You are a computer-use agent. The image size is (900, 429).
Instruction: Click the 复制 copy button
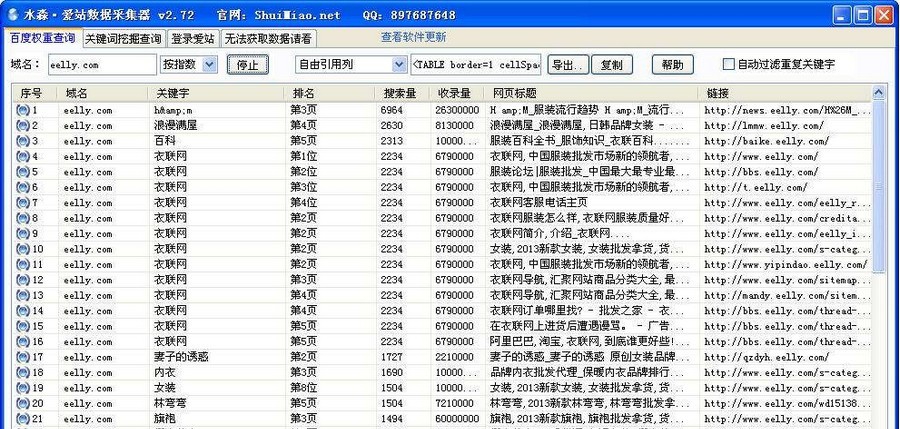click(612, 65)
